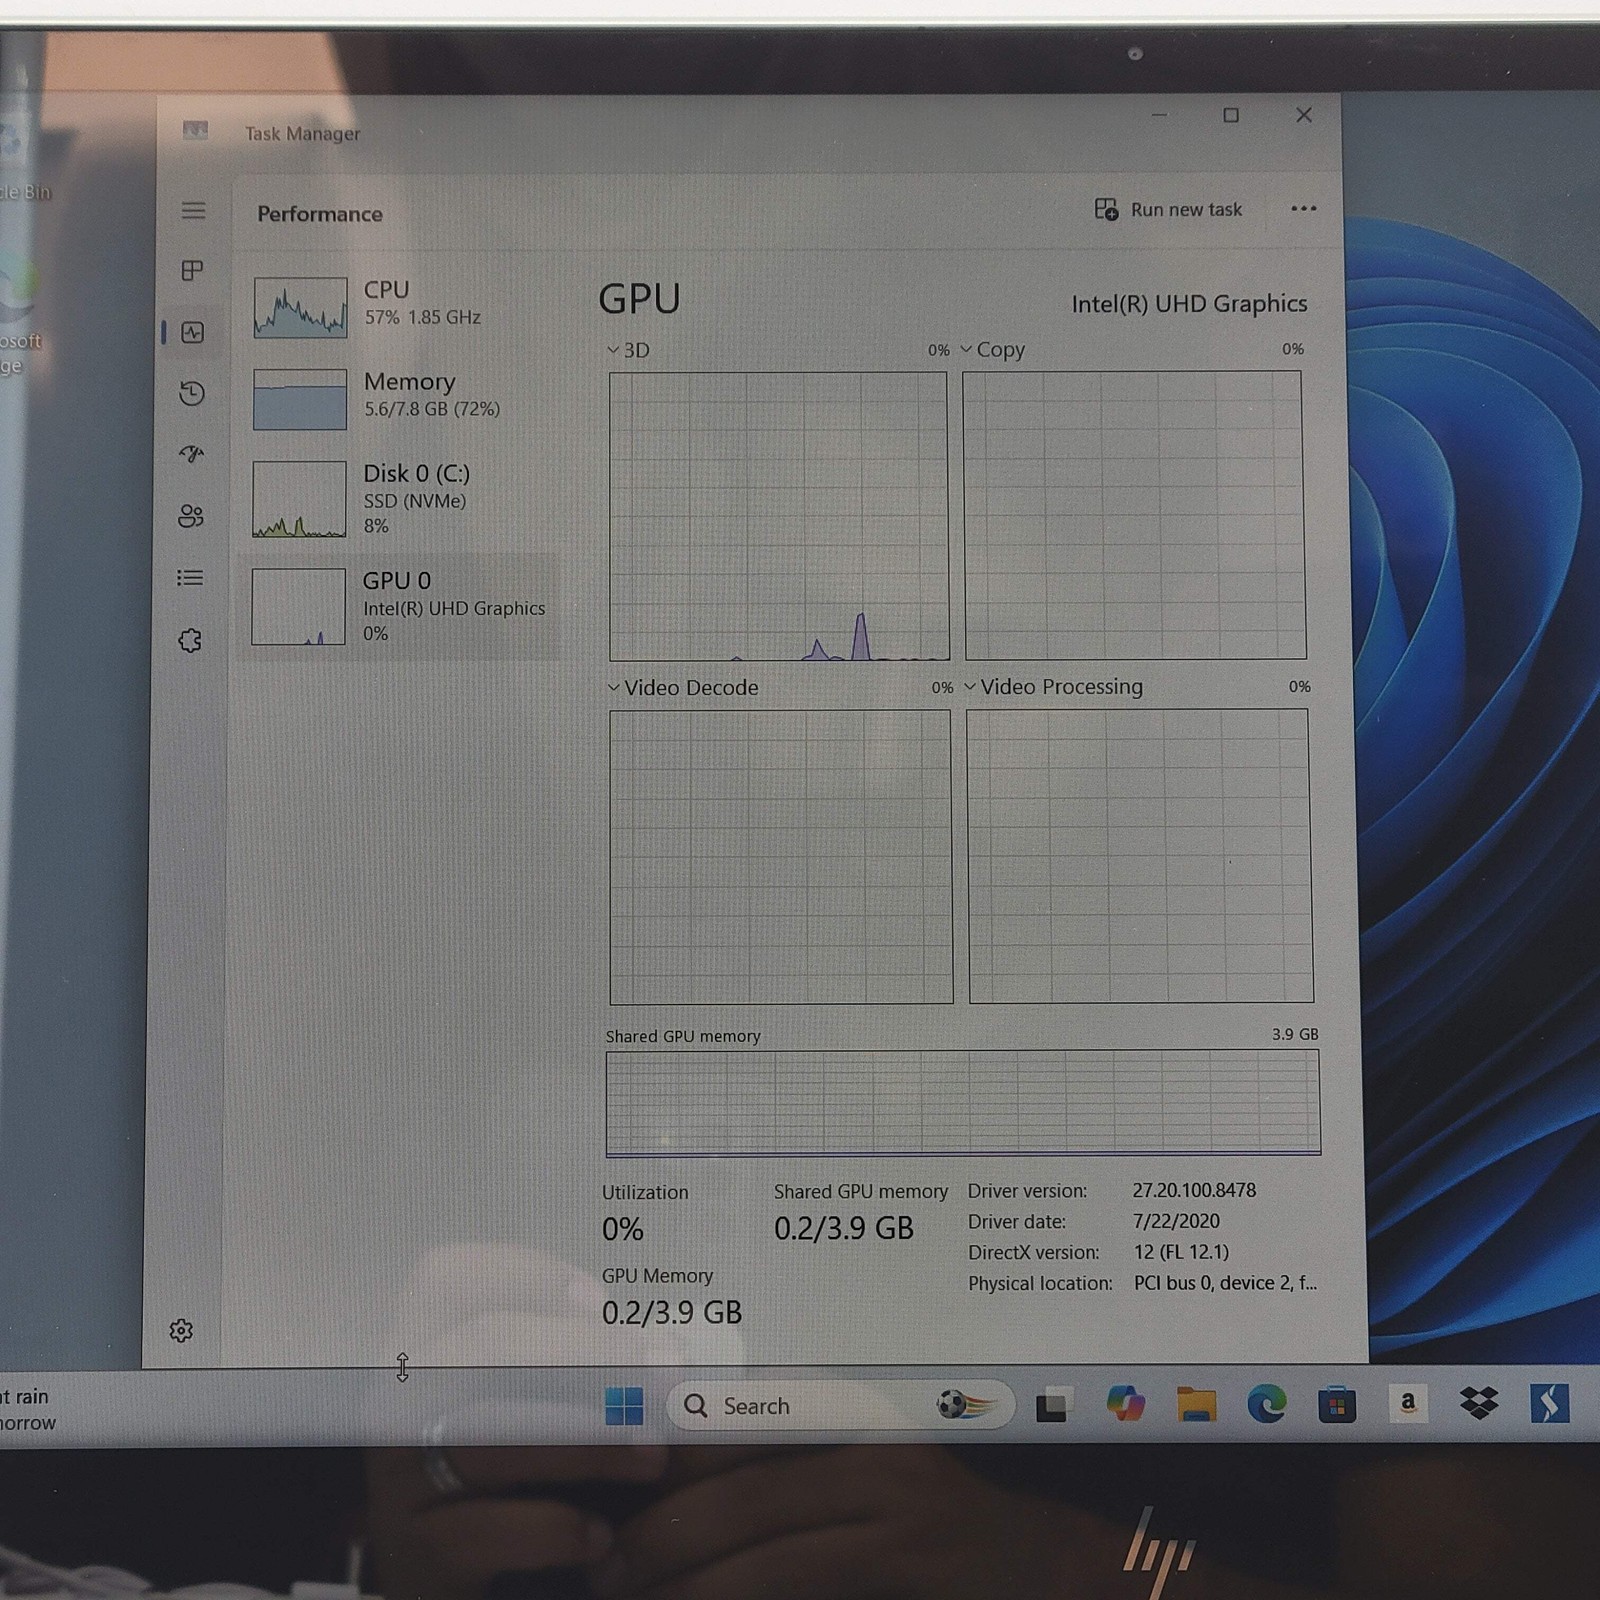The image size is (1600, 1600).
Task: Launch Copilot from the taskbar
Action: 1126,1404
